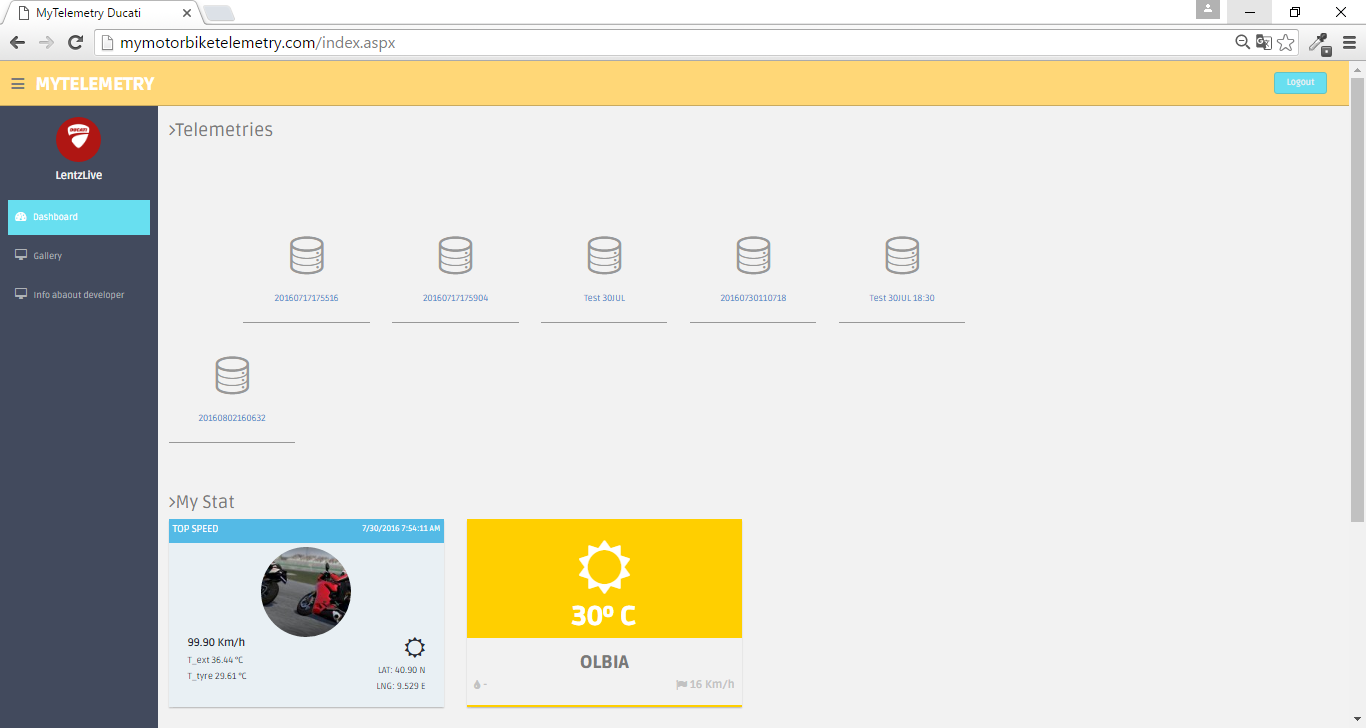Click the address bar URL field
1366x728 pixels.
[660, 42]
